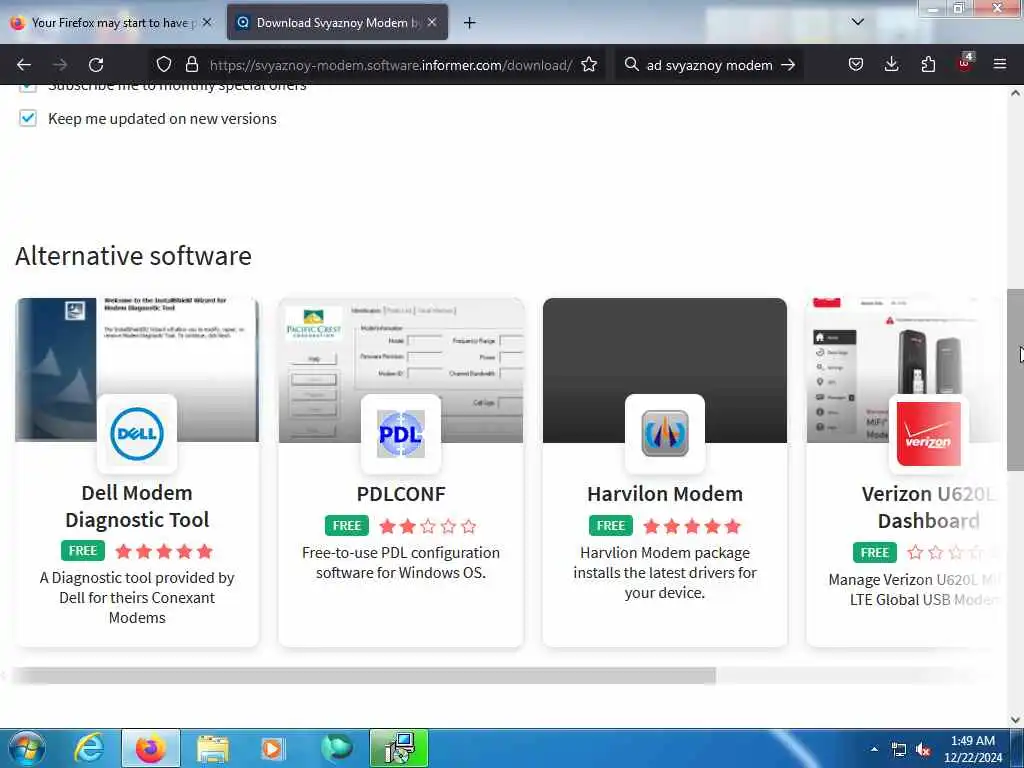
Task: Click FREE badge under Dell Modem Diagnostic Tool
Action: [83, 551]
